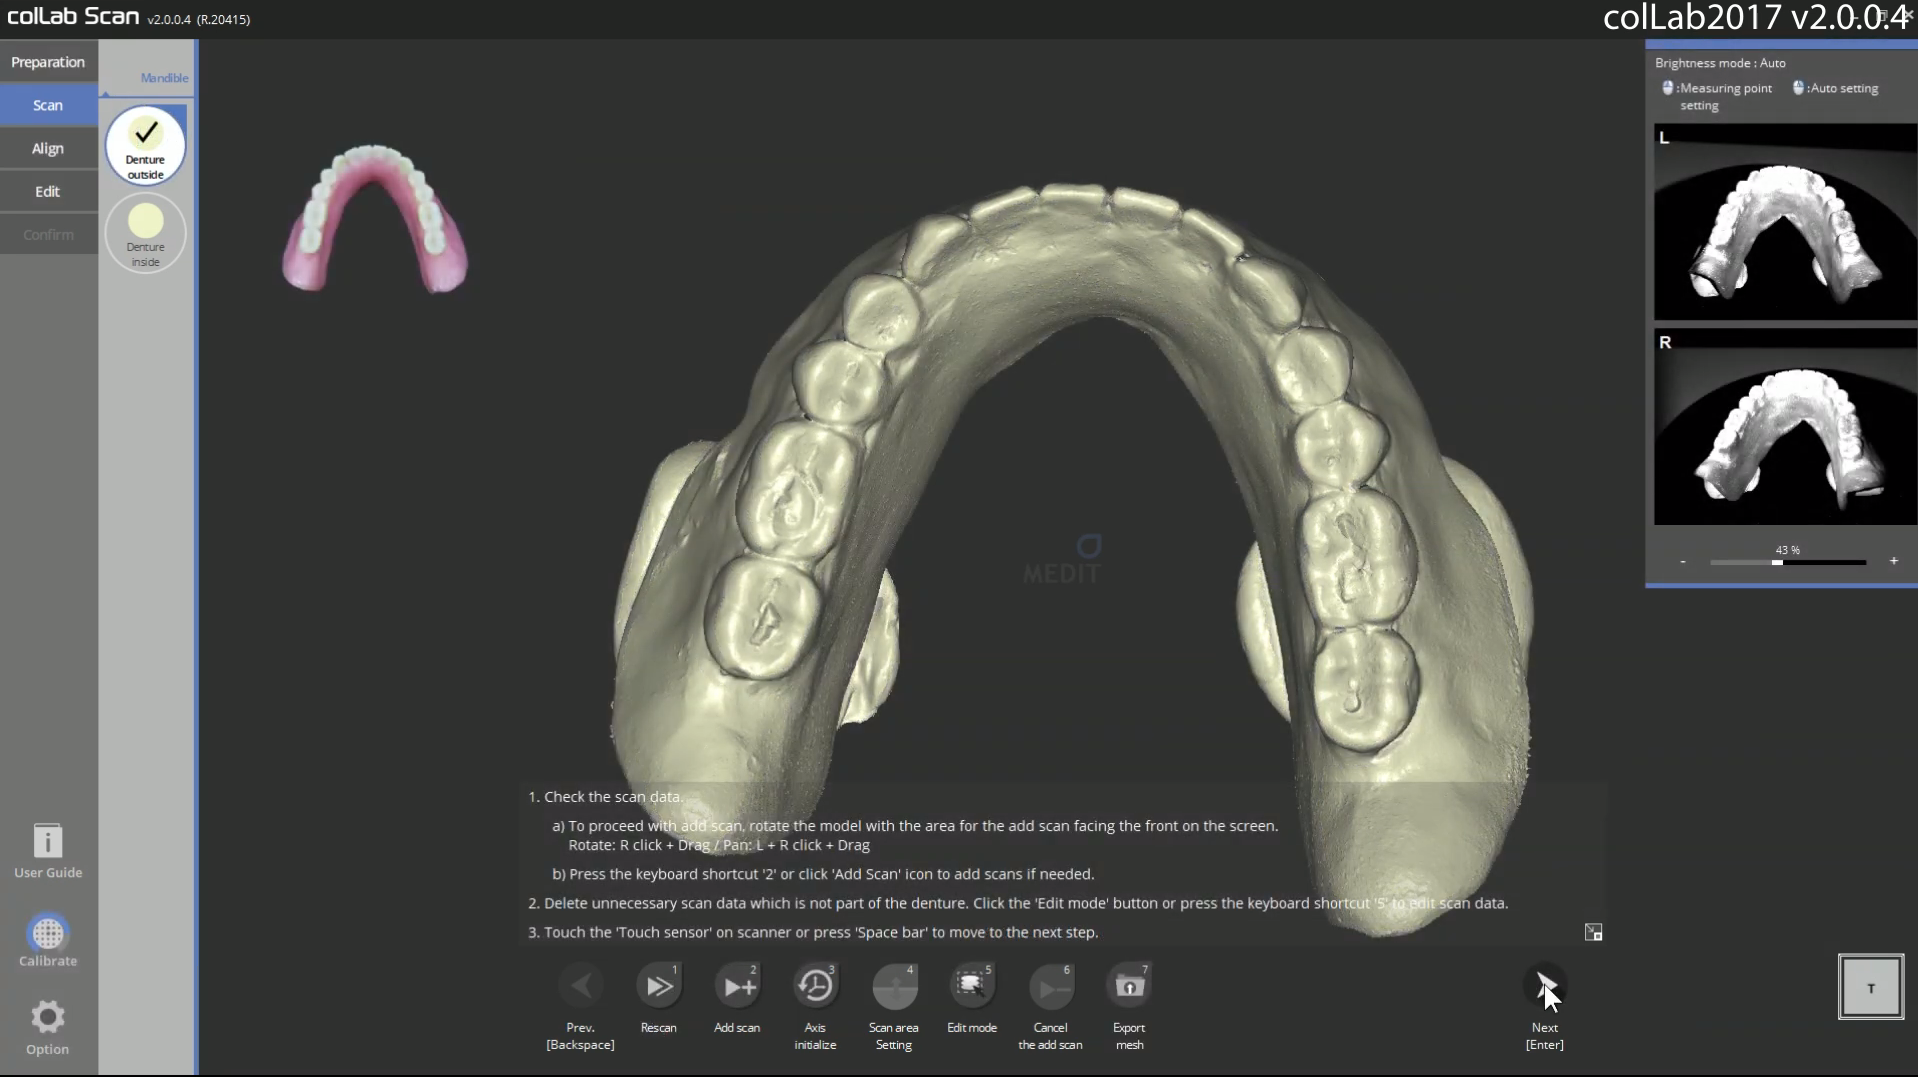The image size is (1918, 1077).
Task: Open the User Guide
Action: point(48,851)
